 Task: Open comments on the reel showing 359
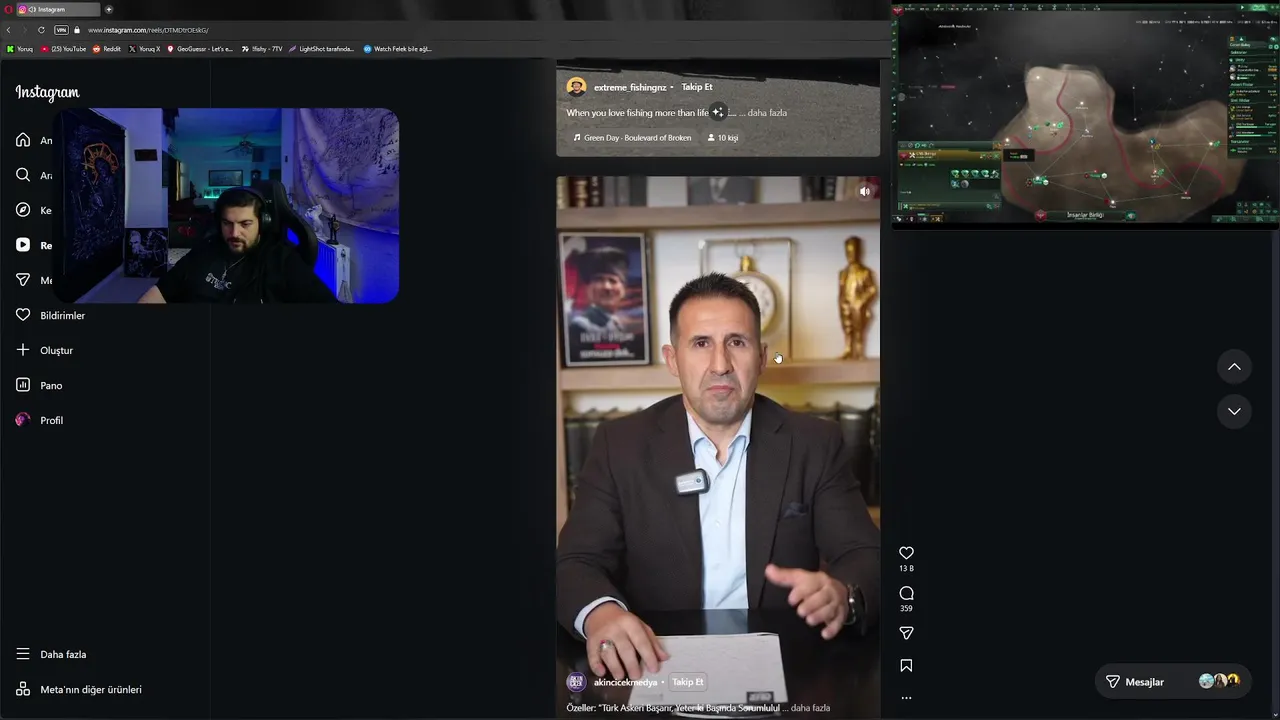(x=906, y=593)
